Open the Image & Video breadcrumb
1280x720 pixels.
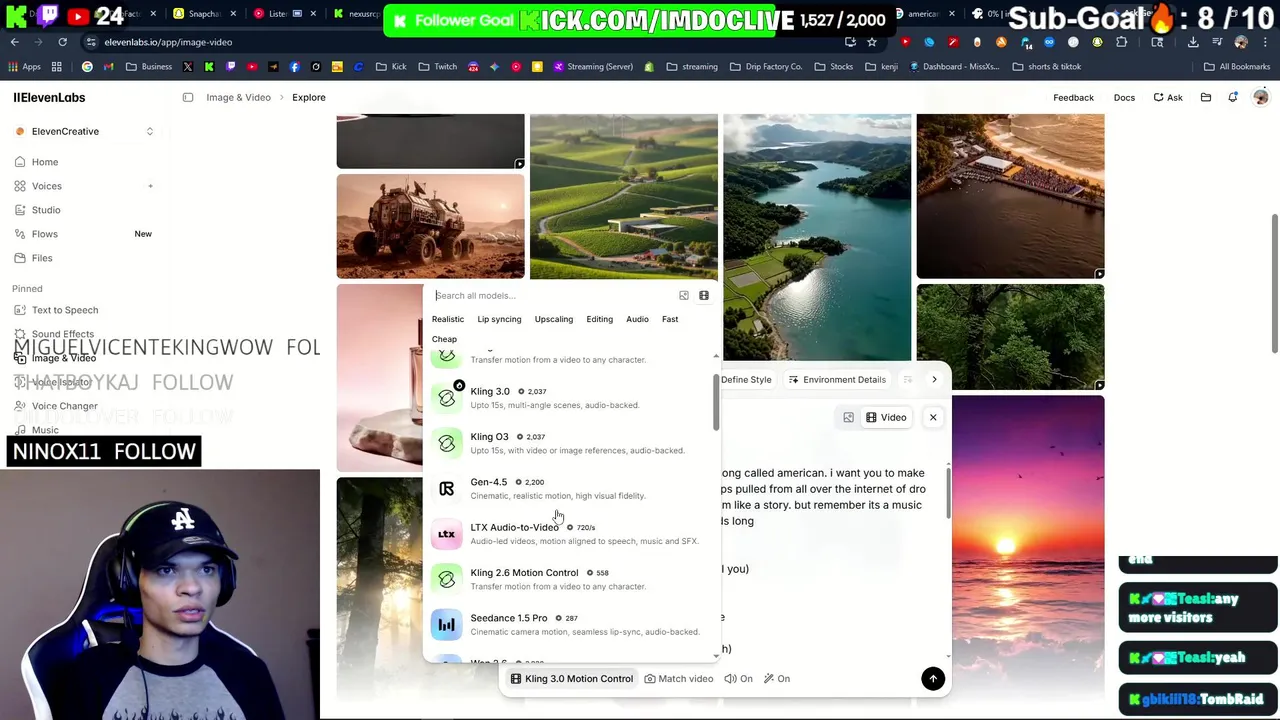coord(238,97)
